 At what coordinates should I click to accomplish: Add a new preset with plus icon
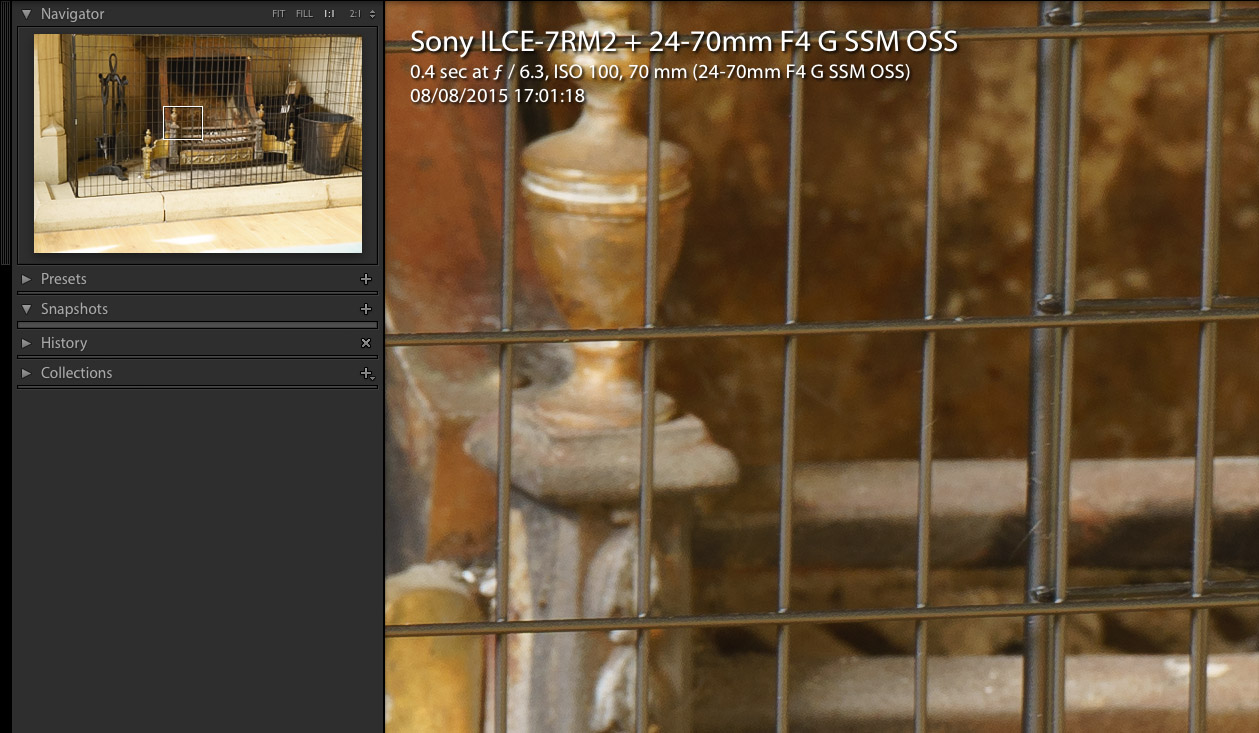pos(366,279)
